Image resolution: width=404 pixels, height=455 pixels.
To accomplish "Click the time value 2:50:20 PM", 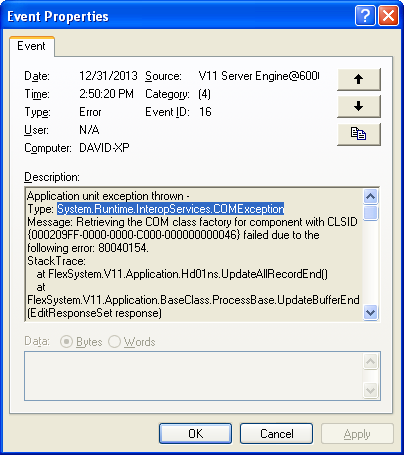I will click(106, 94).
